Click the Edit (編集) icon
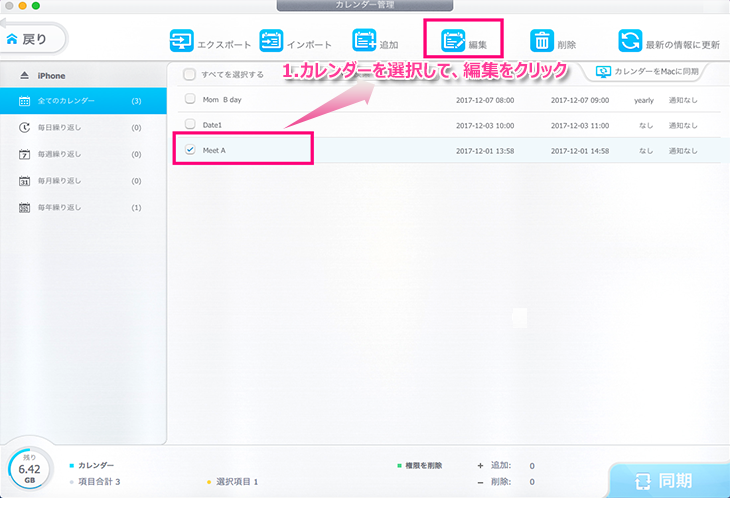The width and height of the screenshot is (730, 510). coord(453,41)
